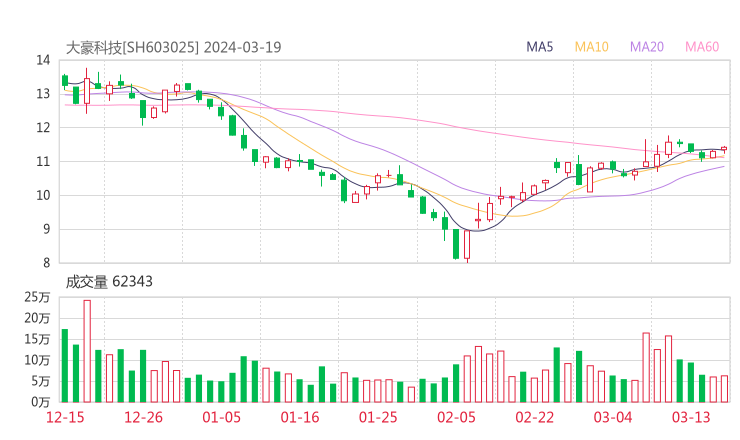Click the lowest red candlestick near price 8
This screenshot has height=440, width=740.
(467, 245)
